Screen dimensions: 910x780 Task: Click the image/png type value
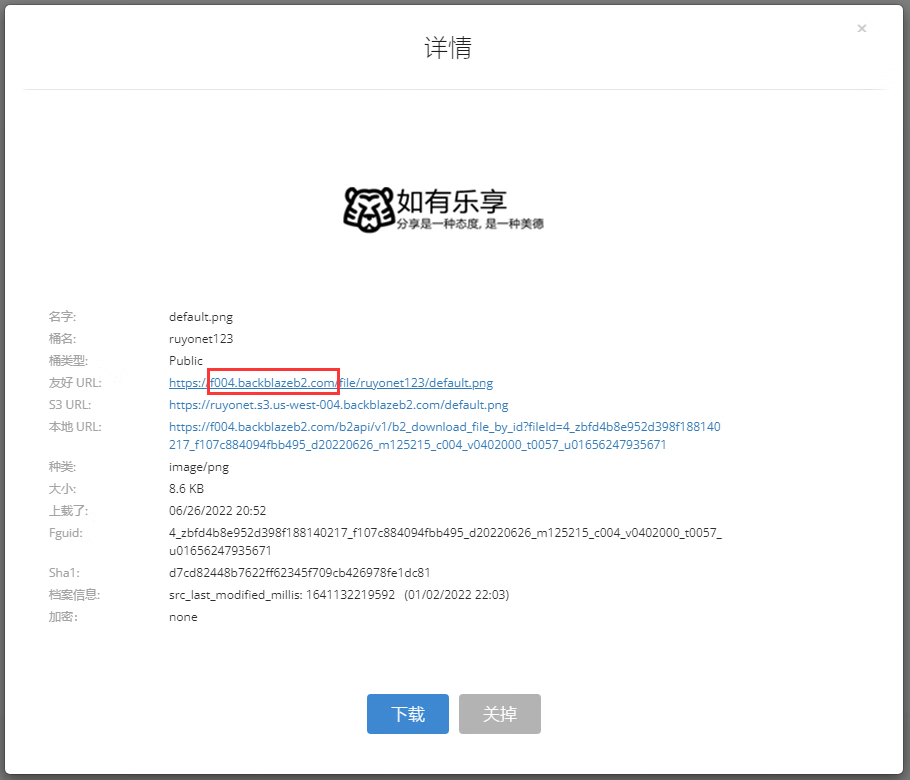[x=200, y=467]
